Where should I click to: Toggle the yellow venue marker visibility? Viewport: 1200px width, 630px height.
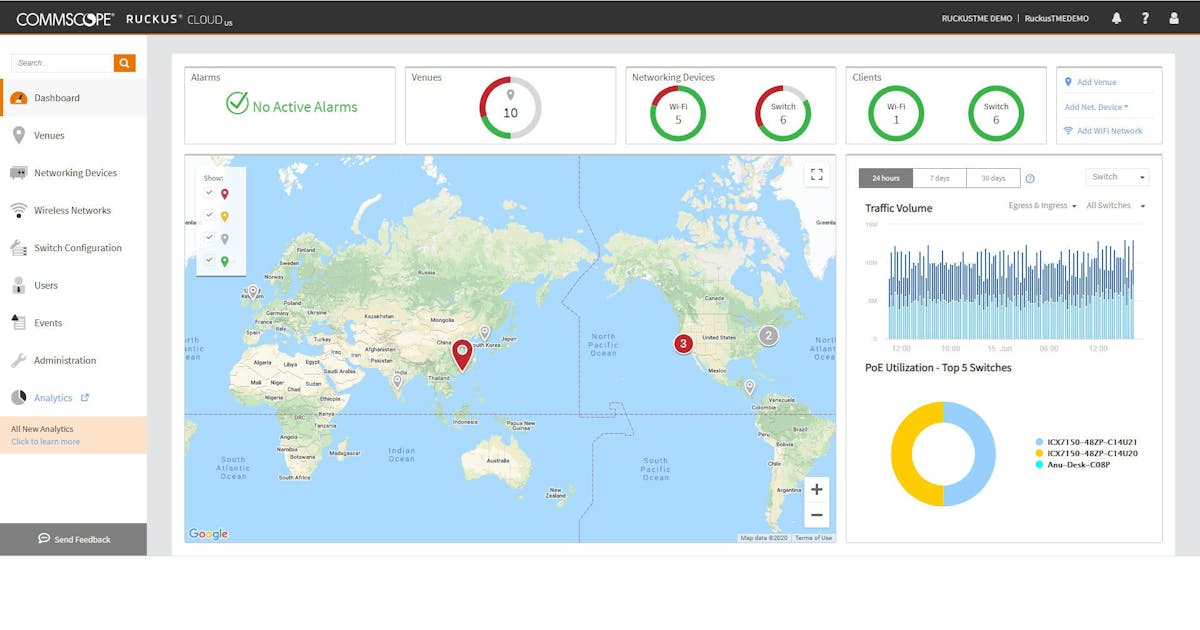pos(208,214)
